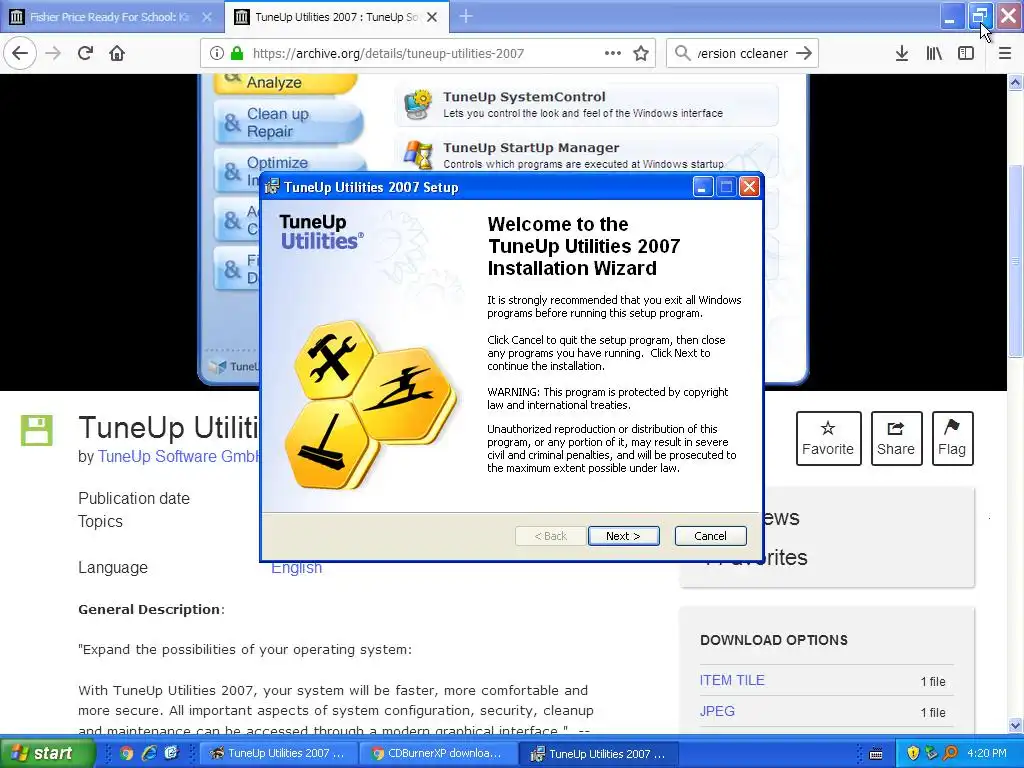Click the search box with ccleaner text
This screenshot has height=768, width=1024.
[x=741, y=53]
